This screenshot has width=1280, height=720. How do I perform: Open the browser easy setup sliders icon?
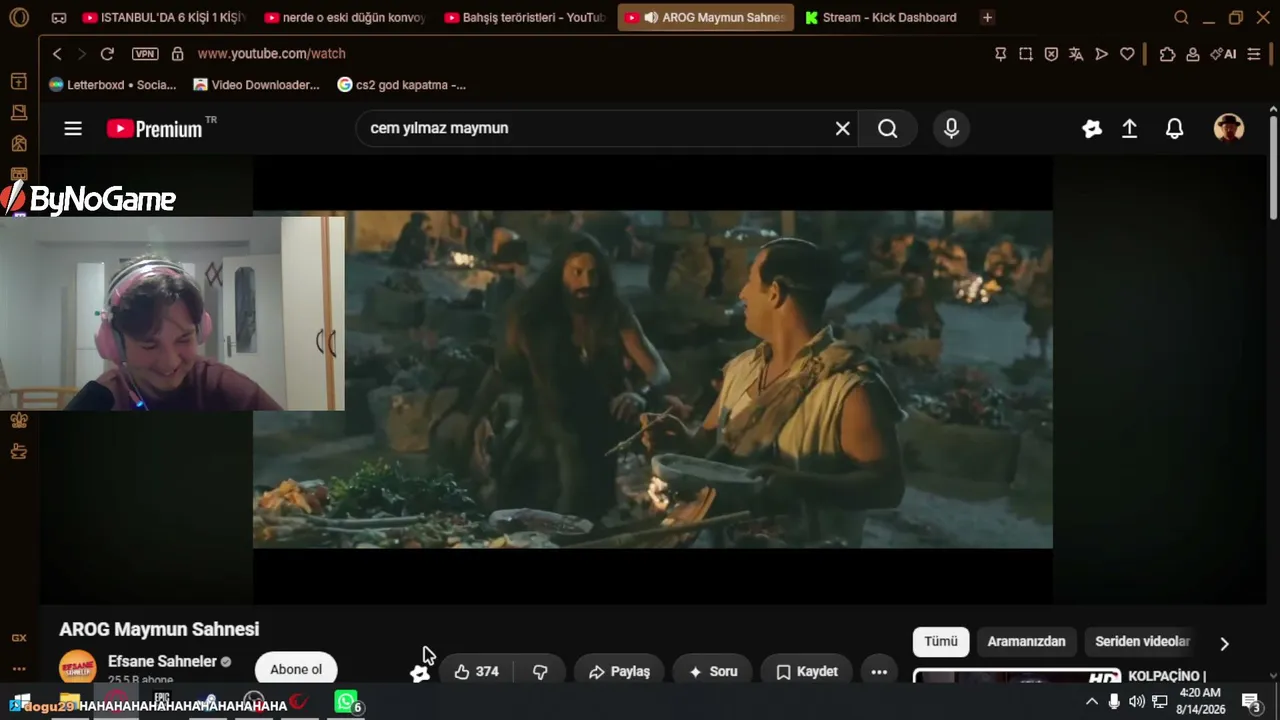(1254, 54)
